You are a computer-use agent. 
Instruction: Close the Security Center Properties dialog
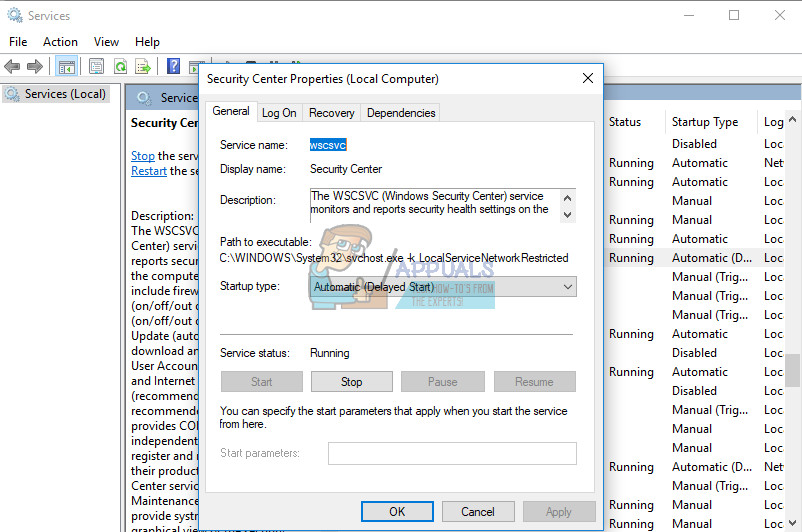588,78
